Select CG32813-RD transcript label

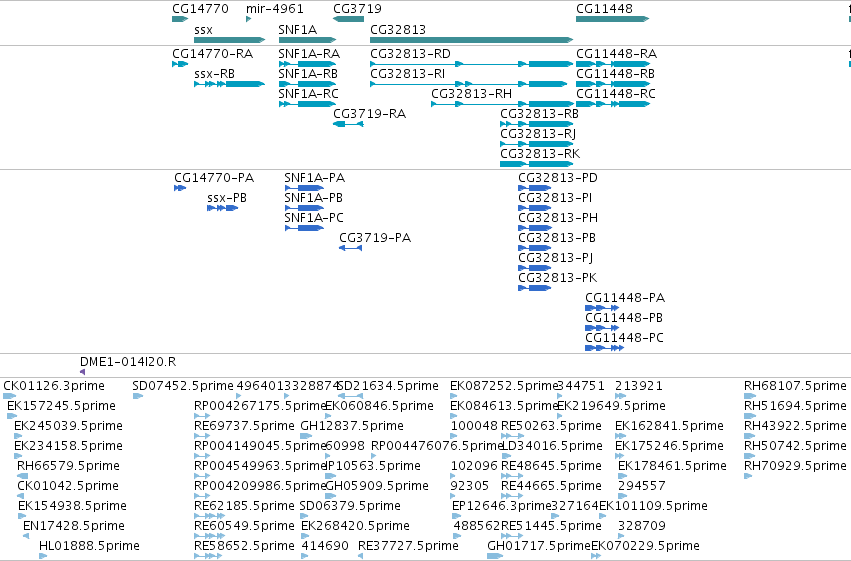coord(410,54)
